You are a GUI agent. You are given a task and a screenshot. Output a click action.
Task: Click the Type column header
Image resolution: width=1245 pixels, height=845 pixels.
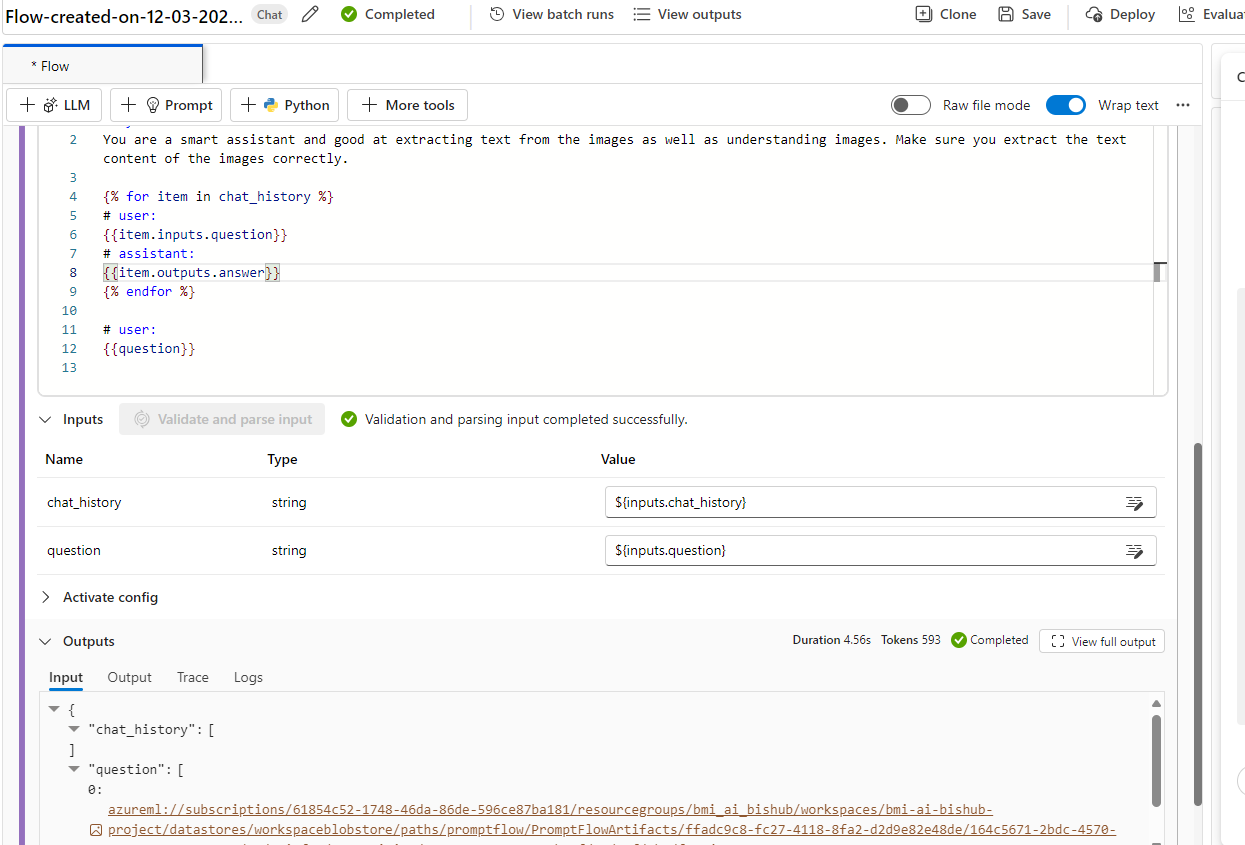tap(282, 459)
